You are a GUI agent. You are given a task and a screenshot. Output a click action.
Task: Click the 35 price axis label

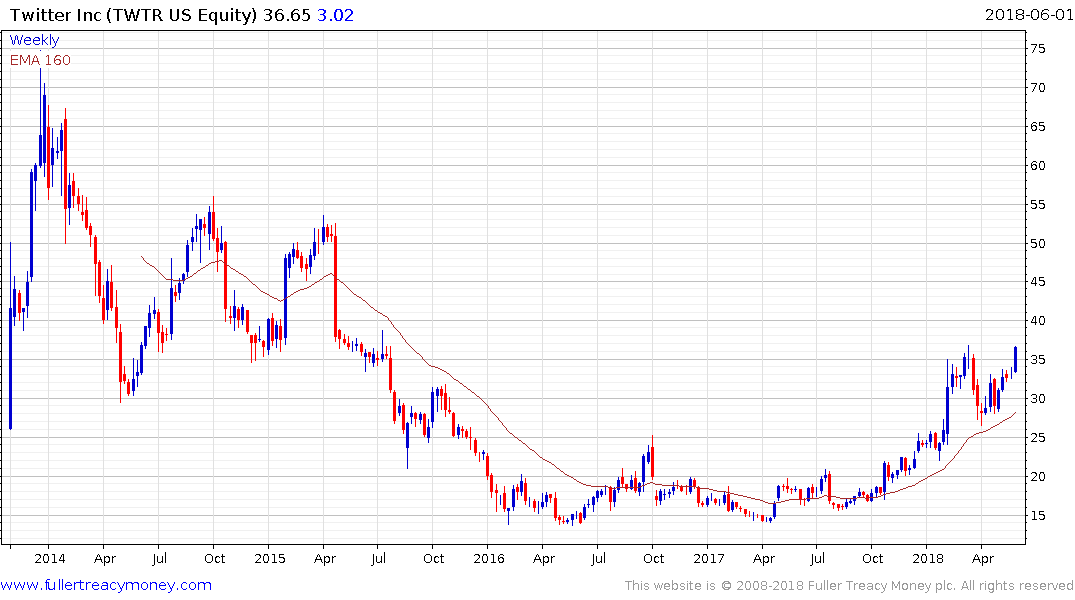1037,360
